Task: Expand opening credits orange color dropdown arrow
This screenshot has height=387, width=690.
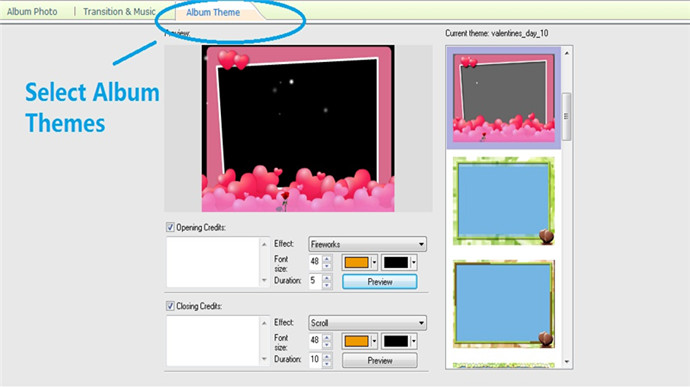Action: (374, 262)
